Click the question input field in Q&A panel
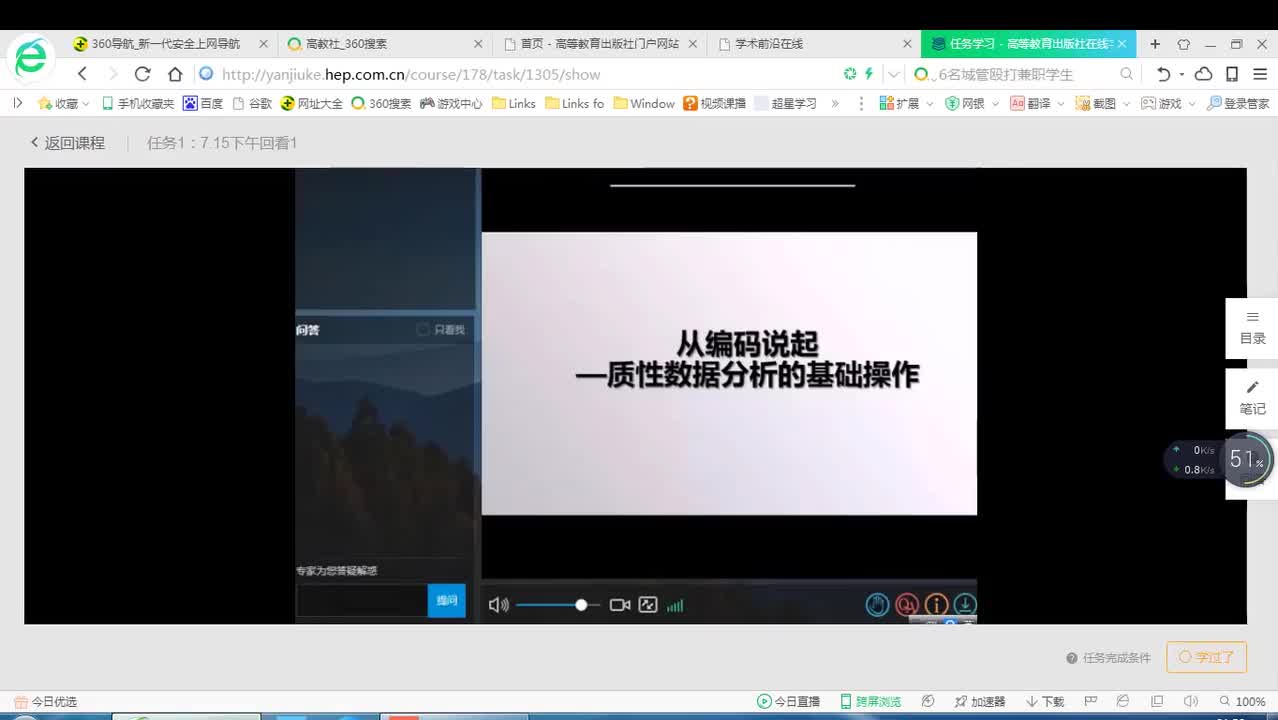 (x=361, y=600)
